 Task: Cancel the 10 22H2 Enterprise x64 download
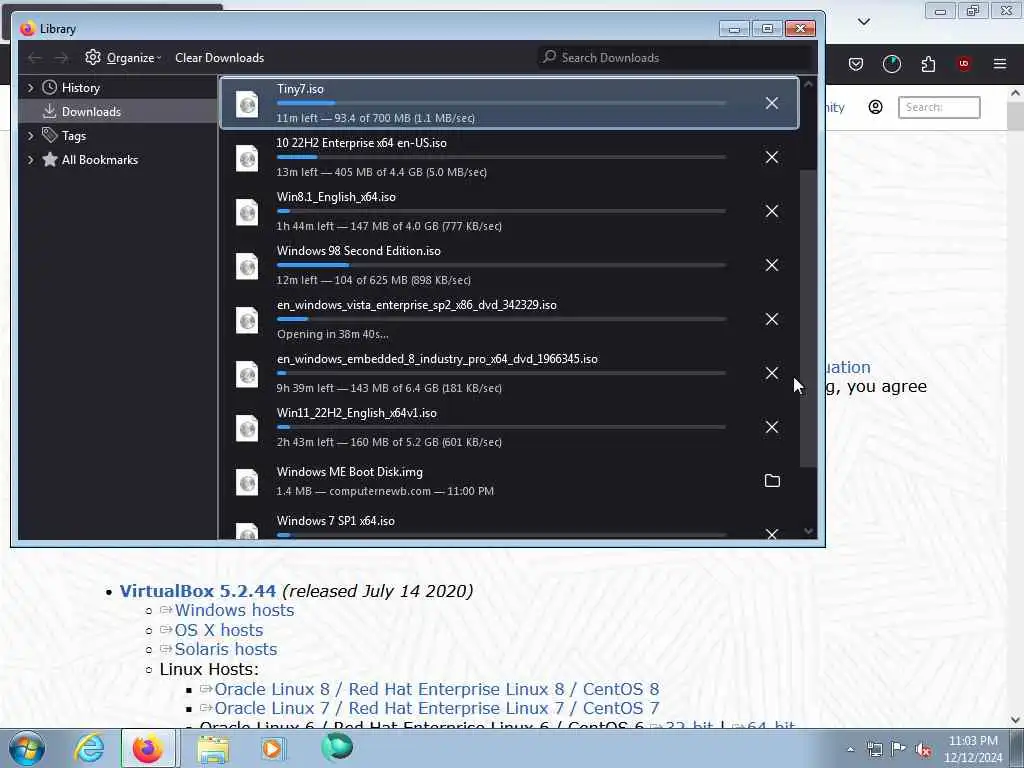pos(771,157)
